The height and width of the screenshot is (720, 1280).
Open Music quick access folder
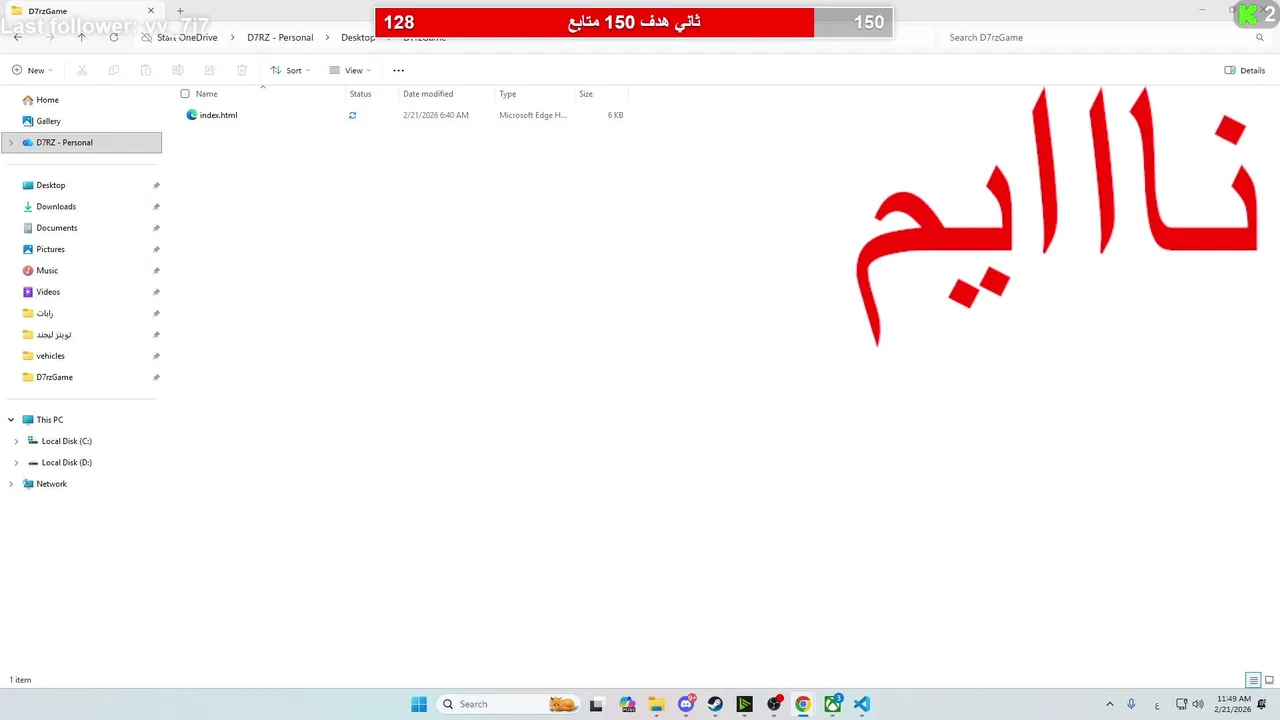47,270
